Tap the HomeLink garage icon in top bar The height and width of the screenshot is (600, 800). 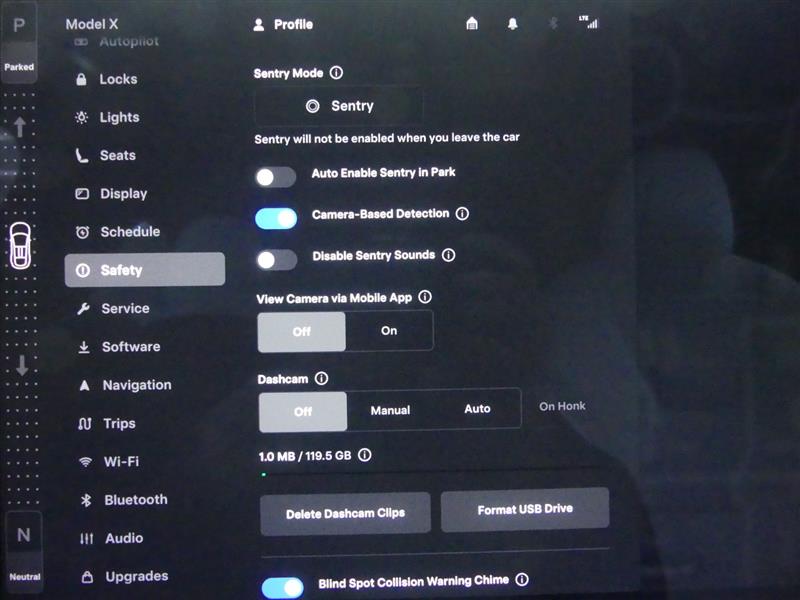click(x=472, y=24)
